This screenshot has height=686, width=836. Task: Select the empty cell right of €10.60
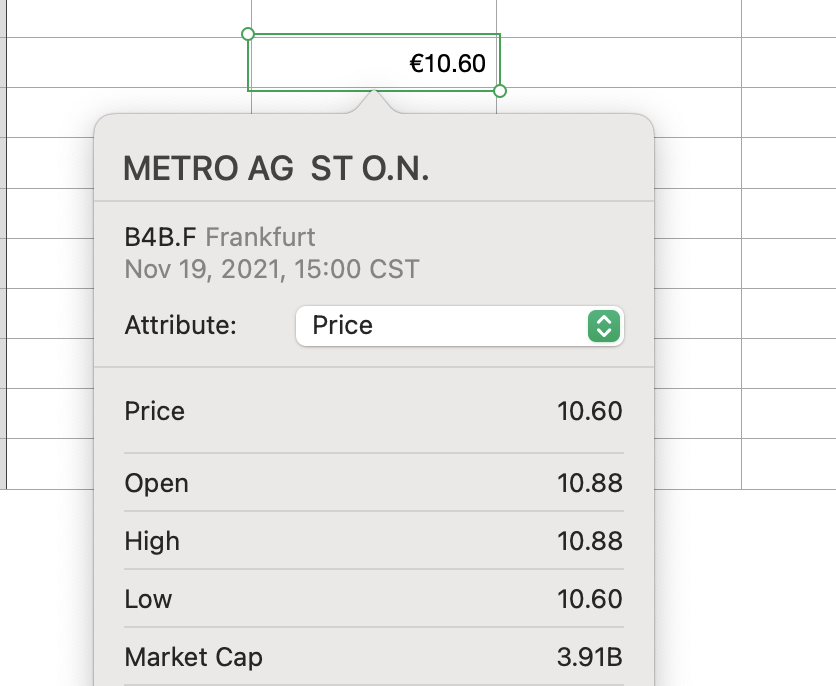[x=618, y=63]
